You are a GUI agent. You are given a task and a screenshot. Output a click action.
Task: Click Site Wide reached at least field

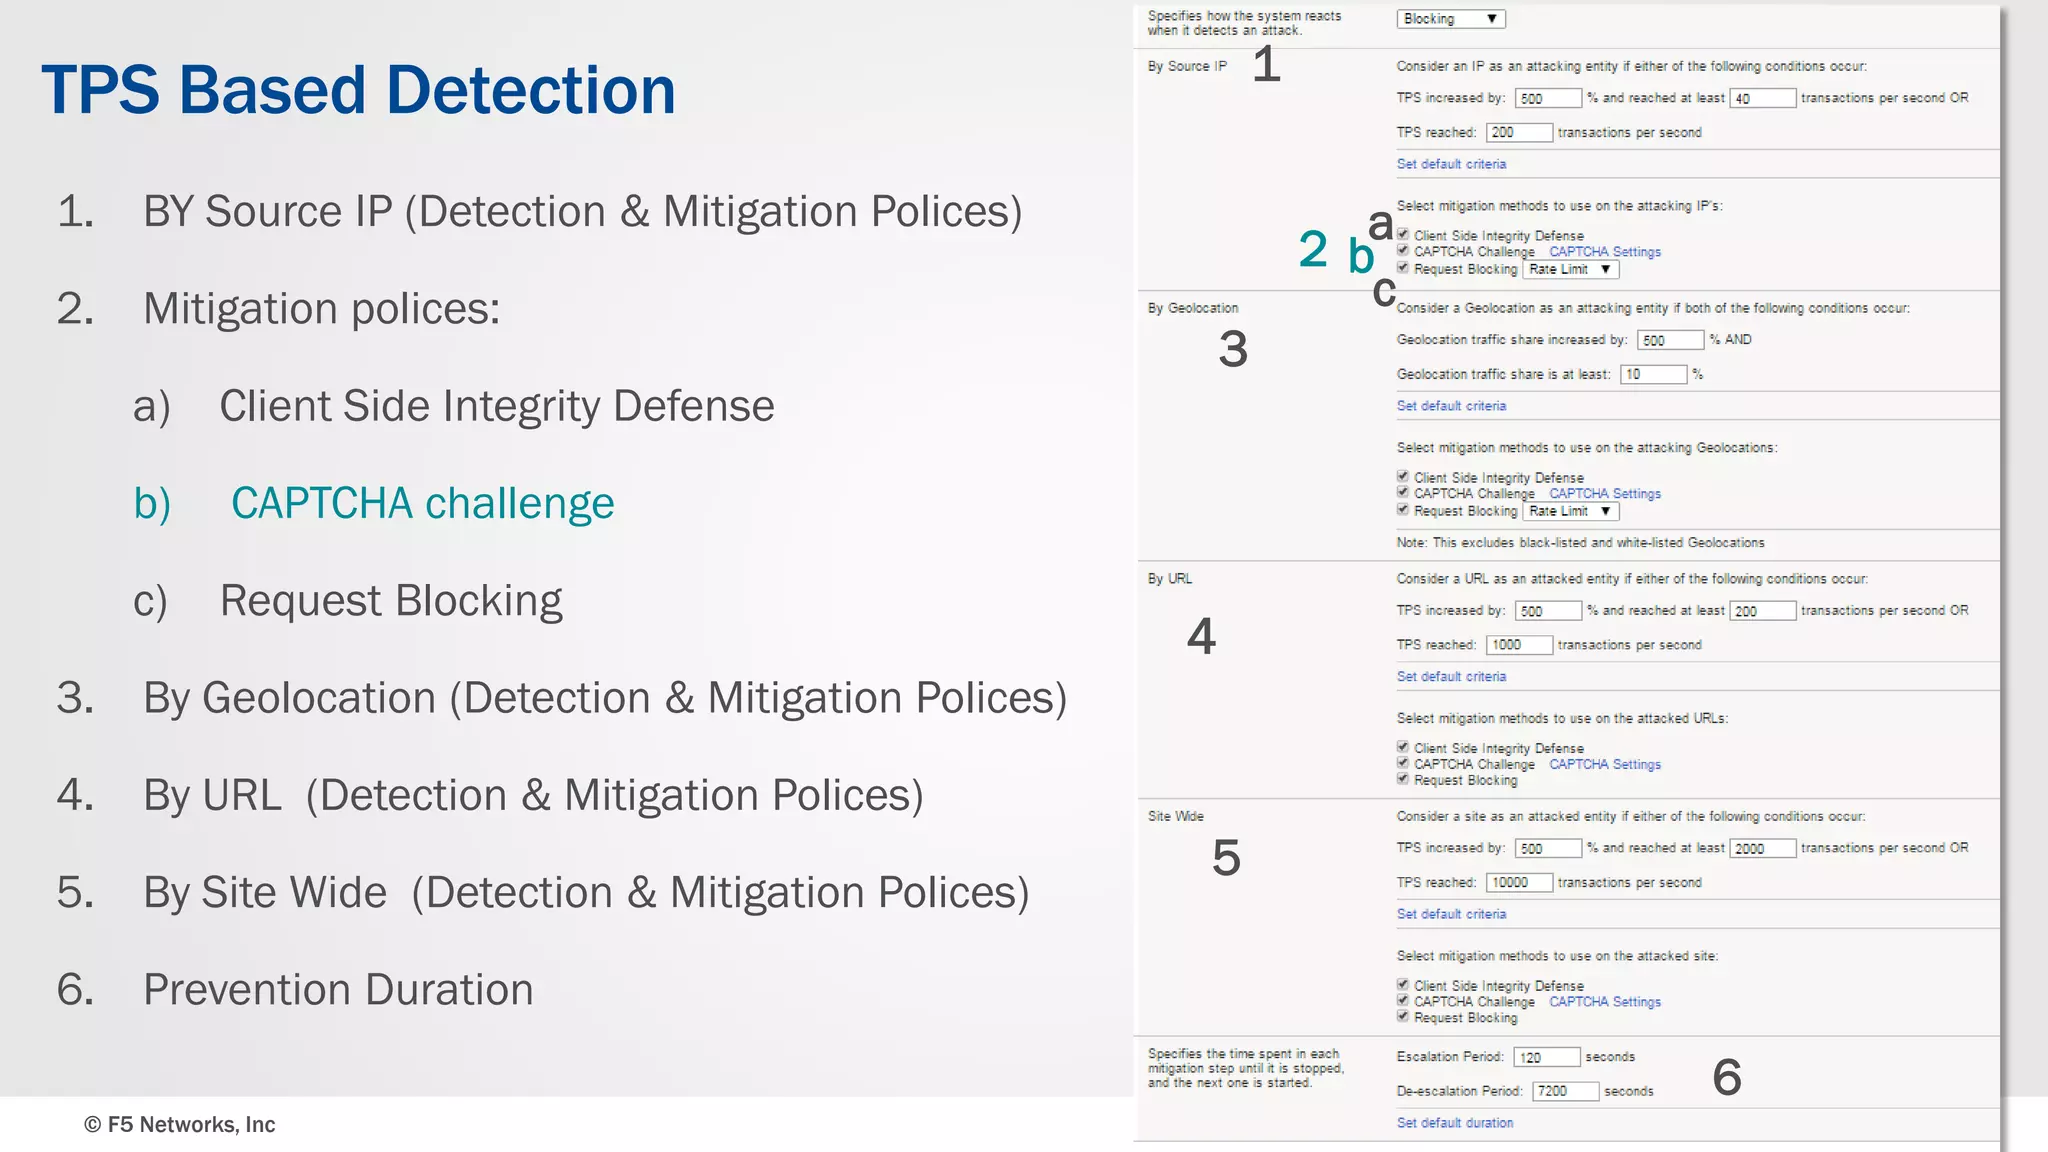(1763, 848)
